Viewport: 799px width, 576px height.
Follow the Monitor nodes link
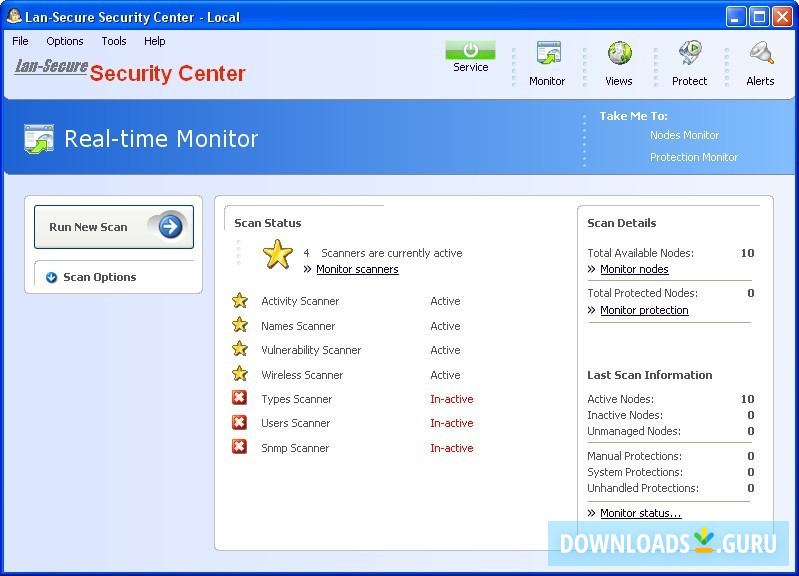tap(634, 269)
